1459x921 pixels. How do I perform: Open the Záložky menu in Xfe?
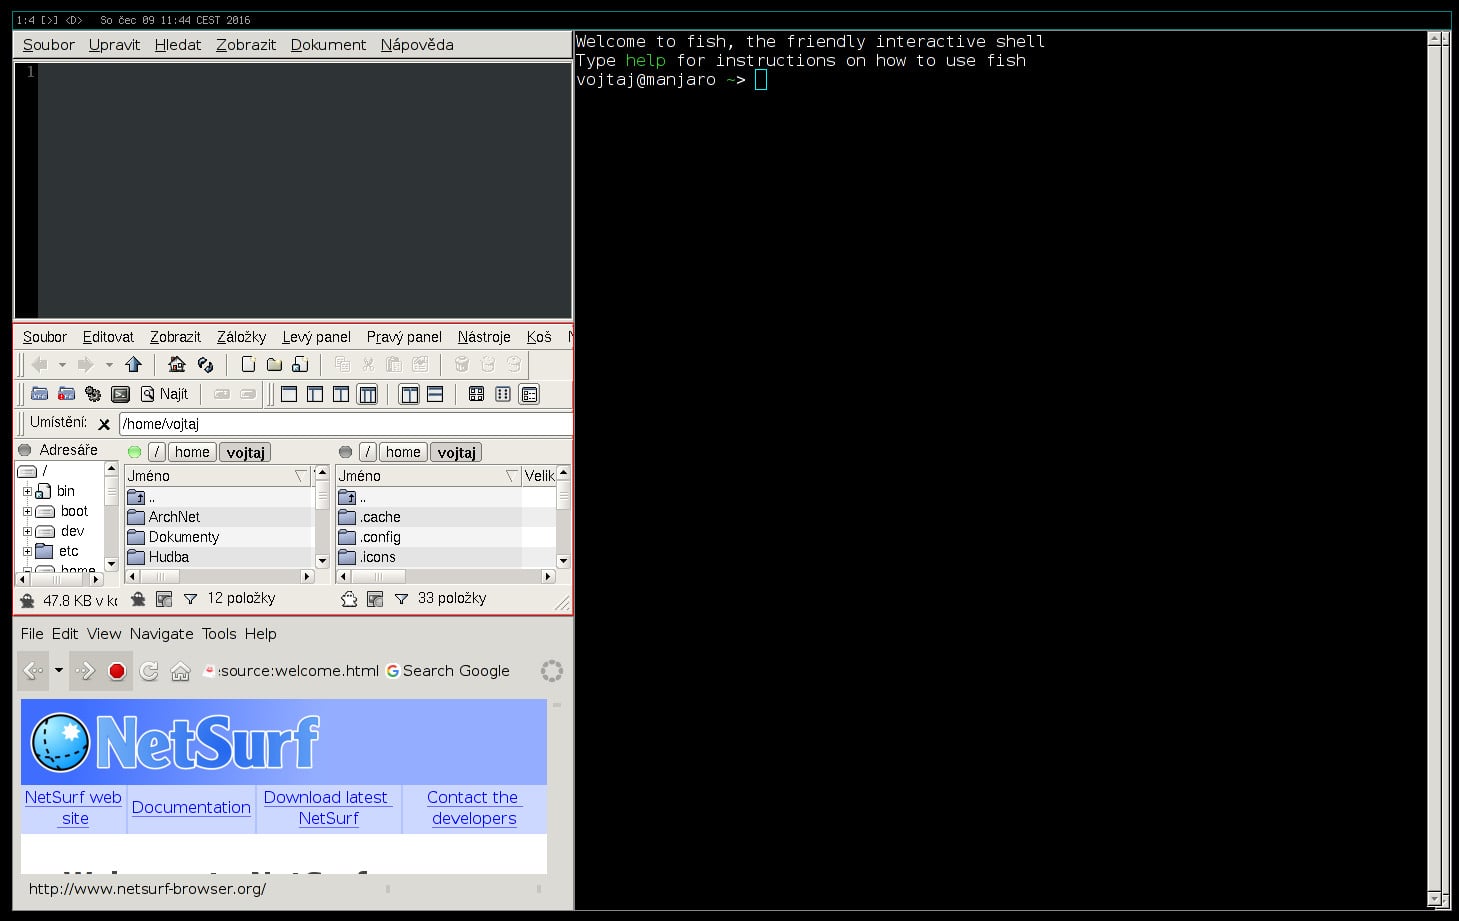tap(242, 337)
